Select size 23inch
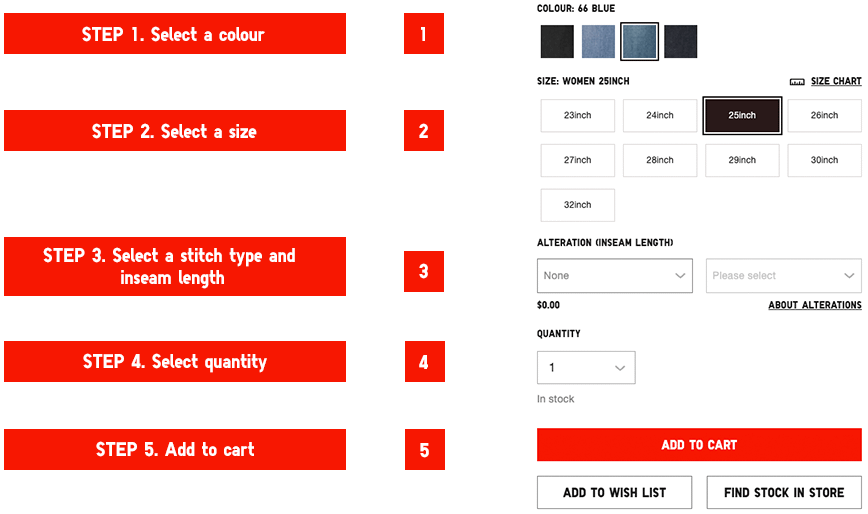868x514 pixels. pyautogui.click(x=577, y=116)
